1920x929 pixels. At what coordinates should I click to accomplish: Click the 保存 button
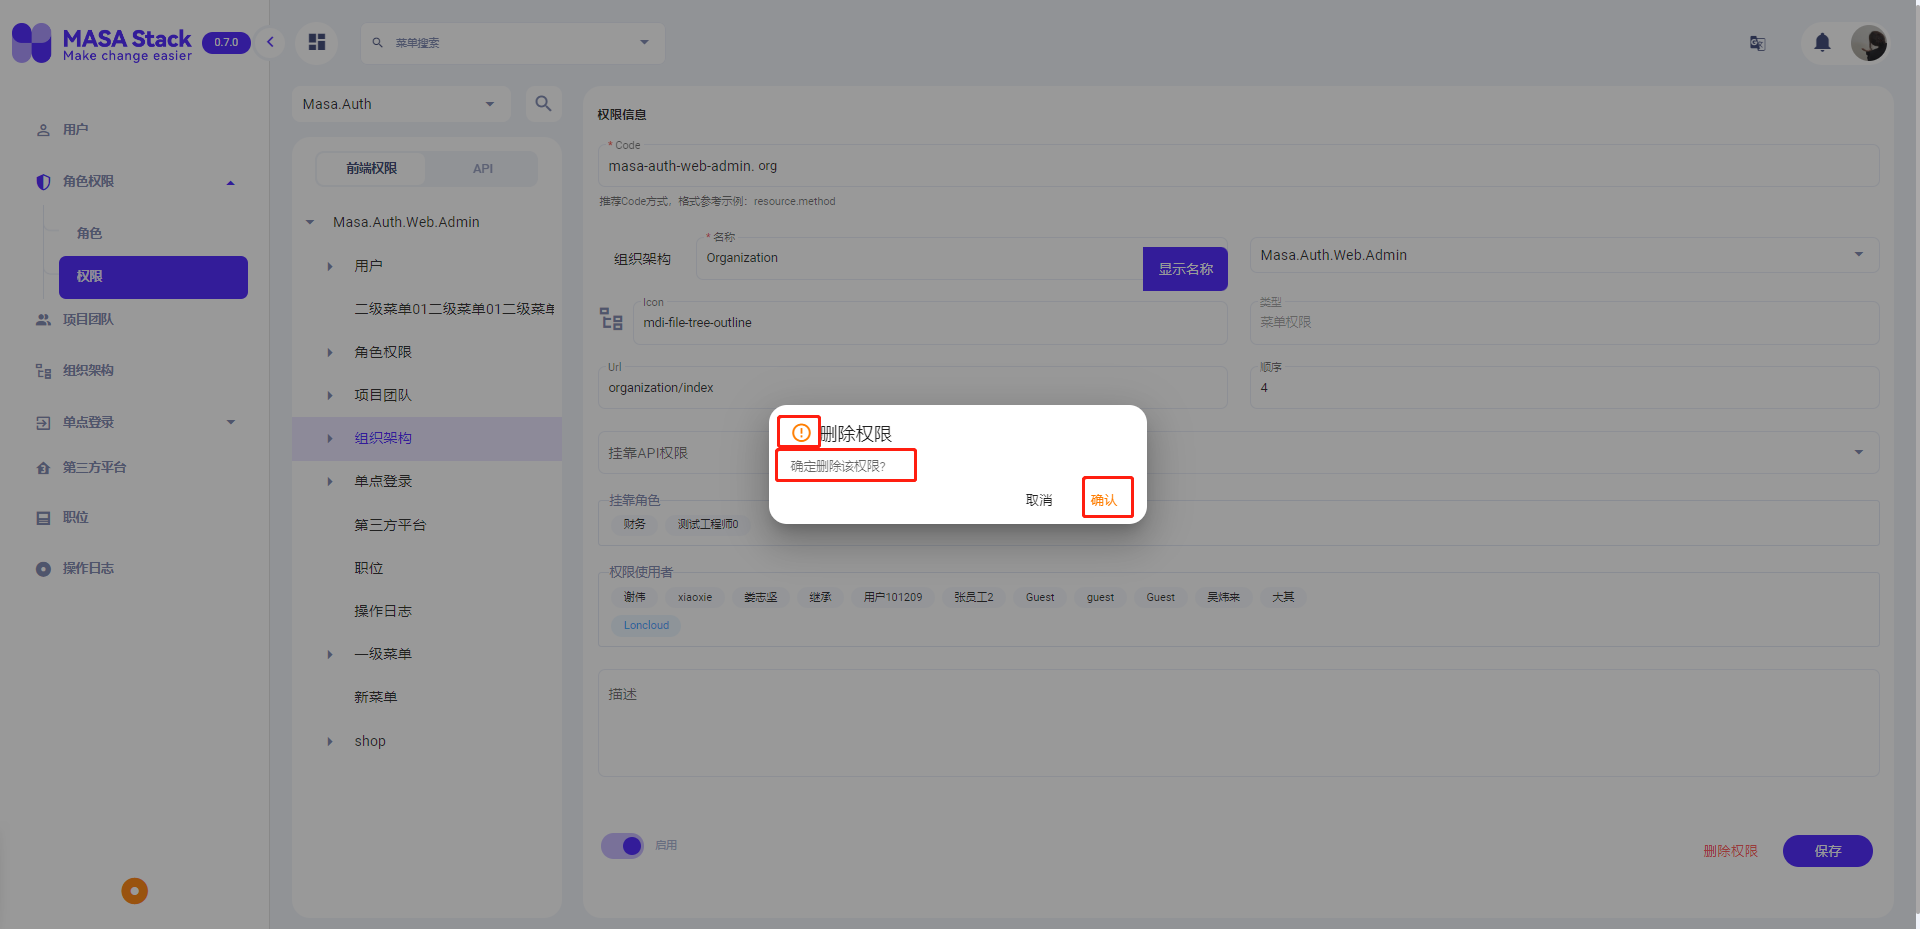point(1827,851)
